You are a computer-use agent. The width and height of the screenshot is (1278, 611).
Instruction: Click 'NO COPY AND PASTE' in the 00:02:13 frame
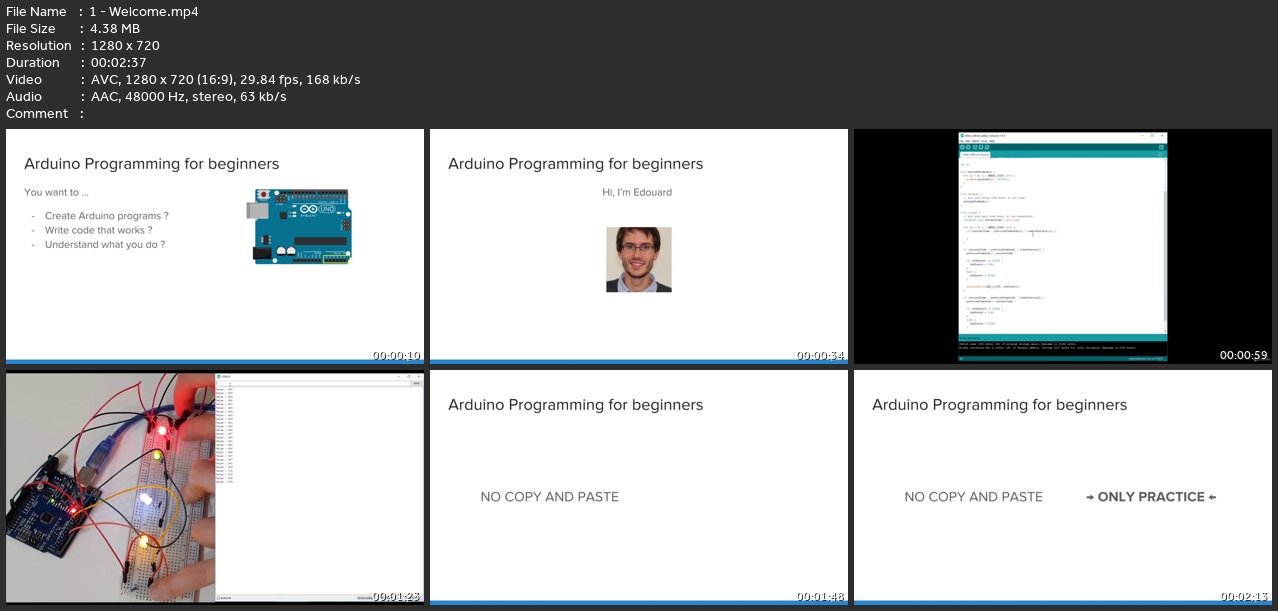coord(974,496)
